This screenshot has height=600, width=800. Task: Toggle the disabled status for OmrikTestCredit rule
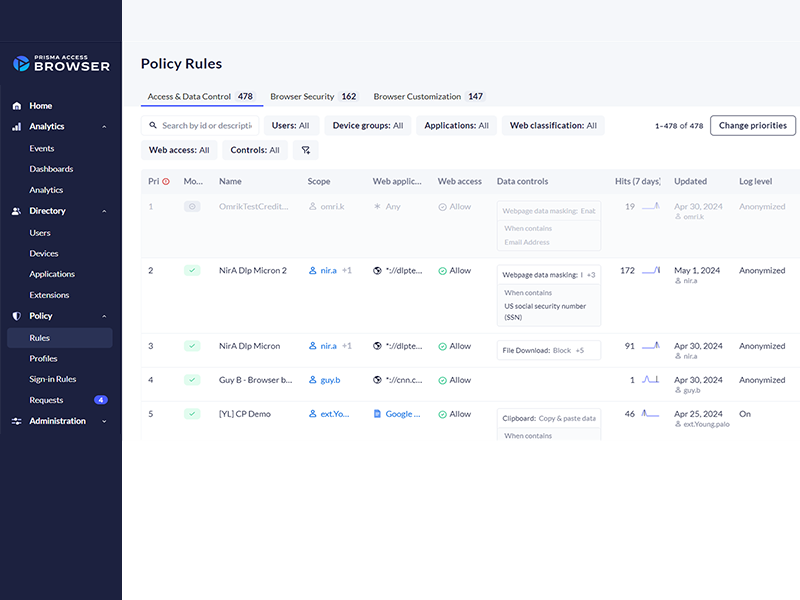(192, 206)
